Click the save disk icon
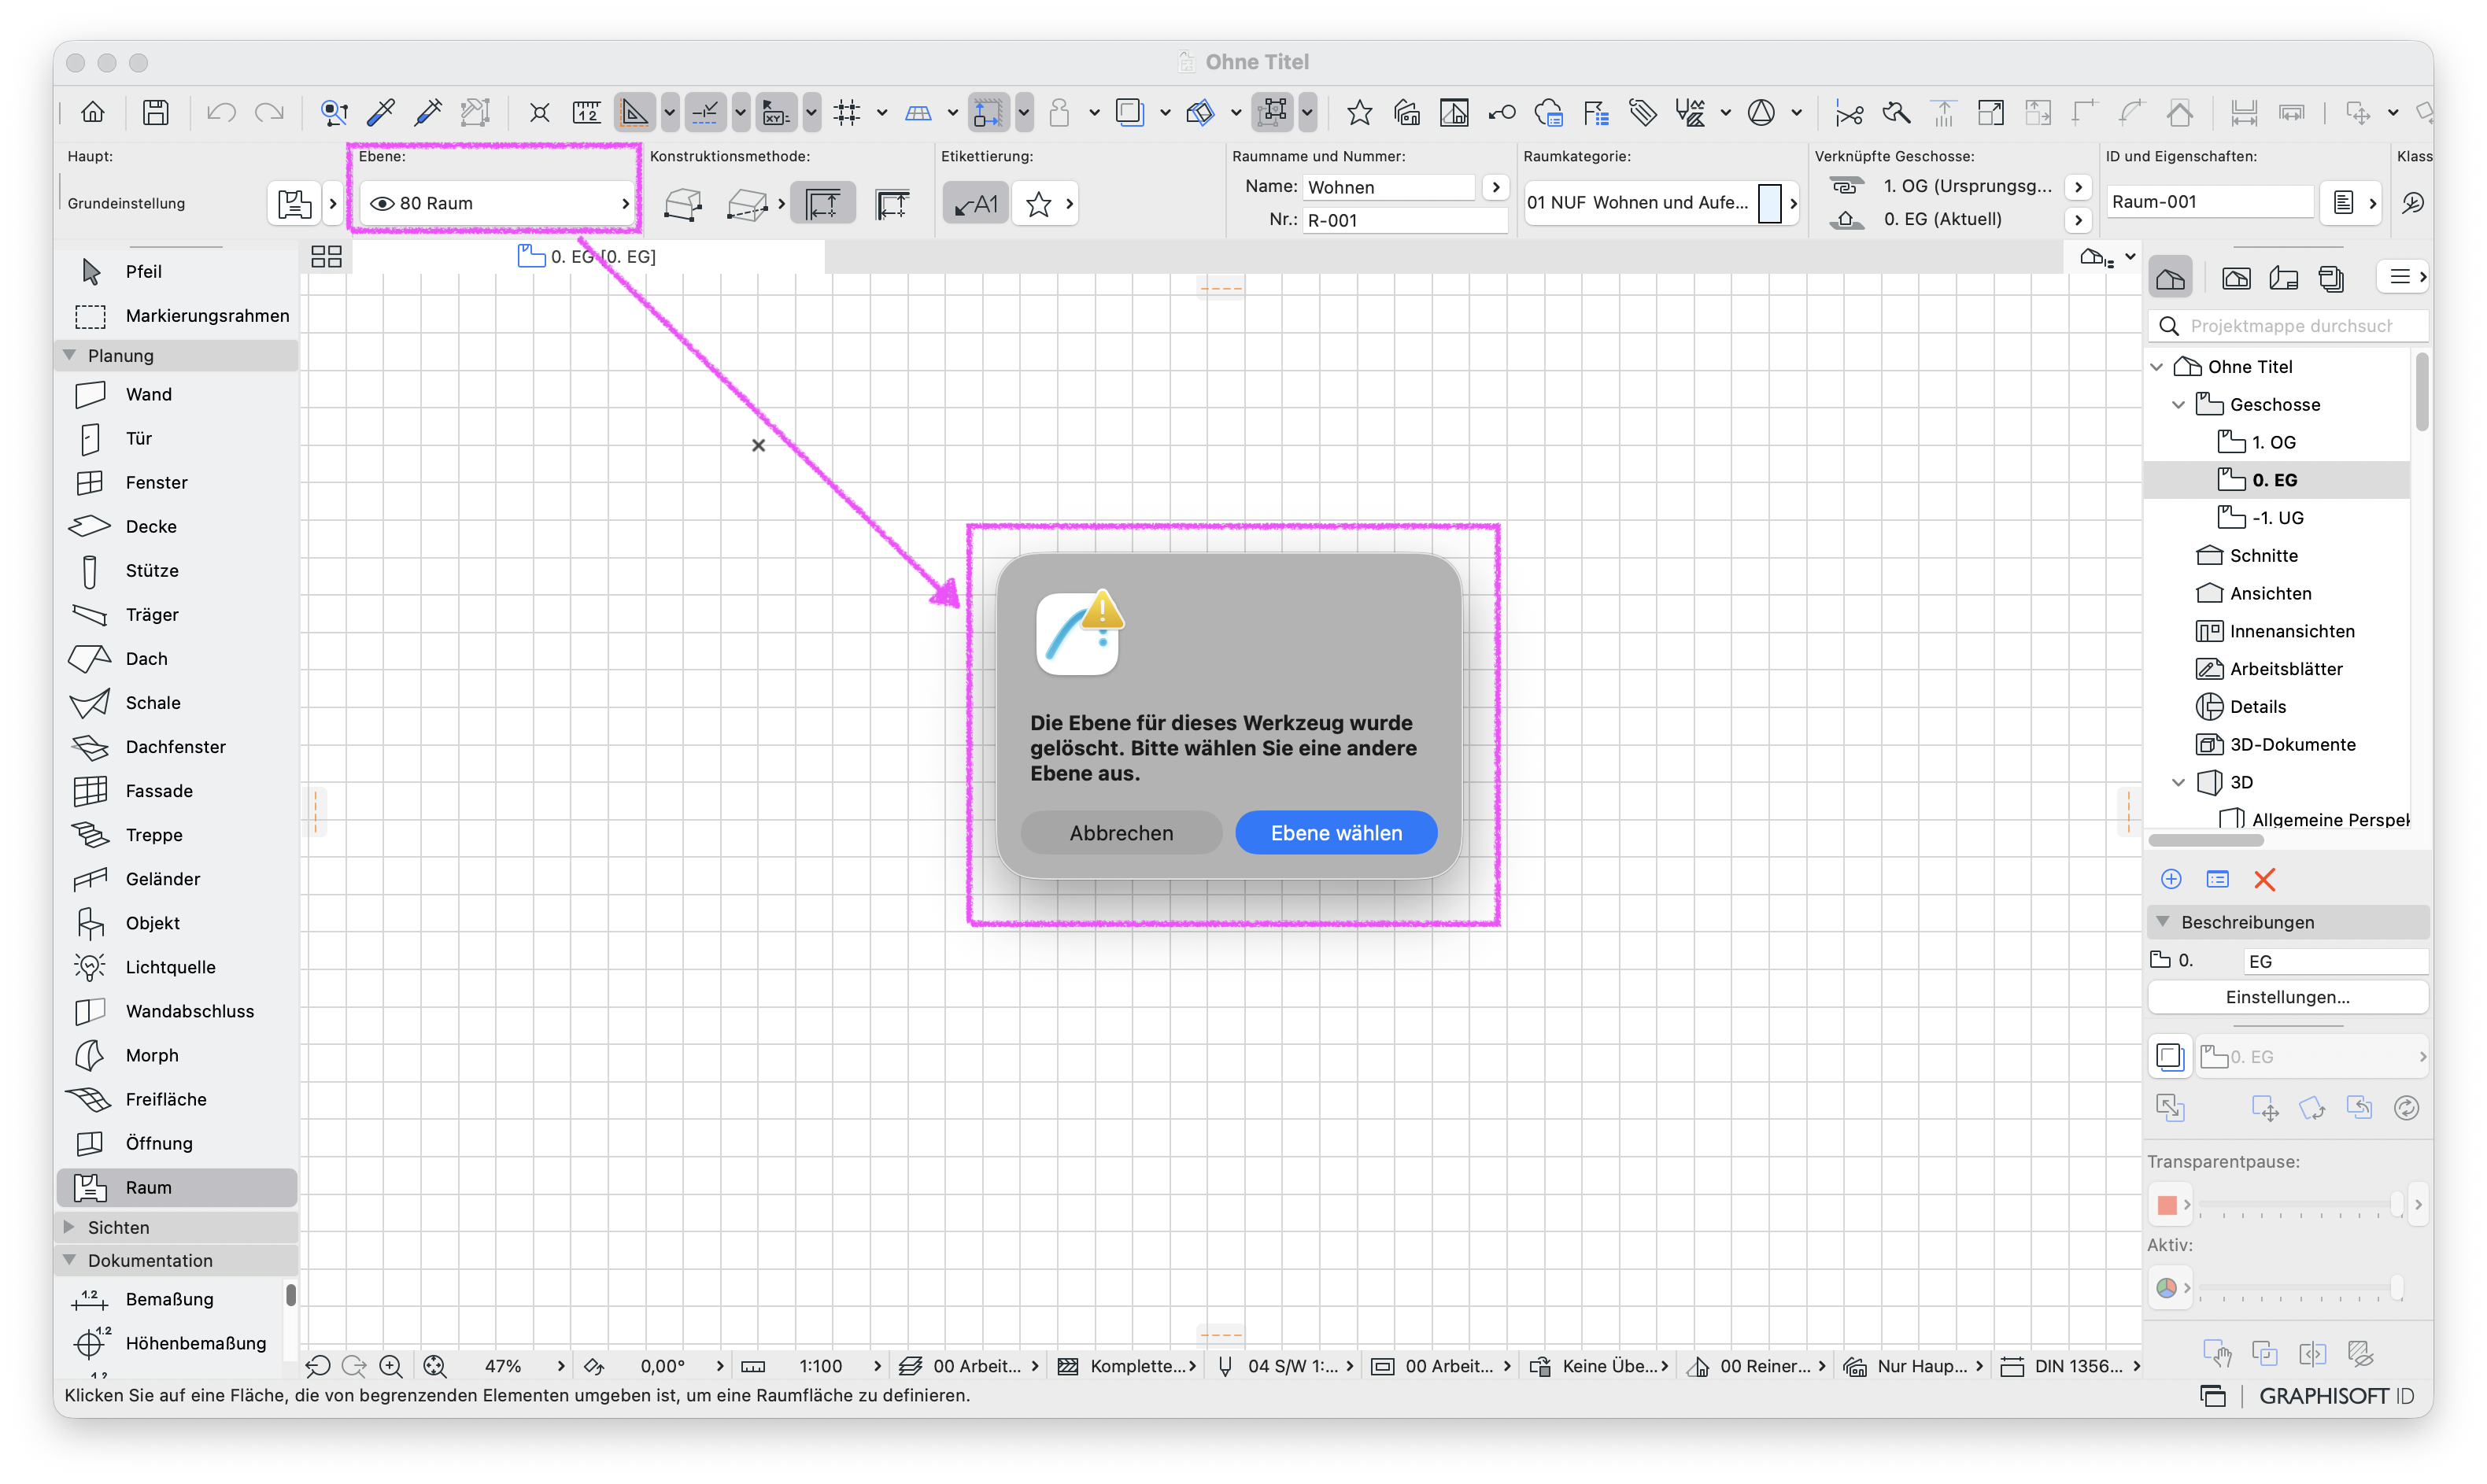 pyautogui.click(x=155, y=112)
